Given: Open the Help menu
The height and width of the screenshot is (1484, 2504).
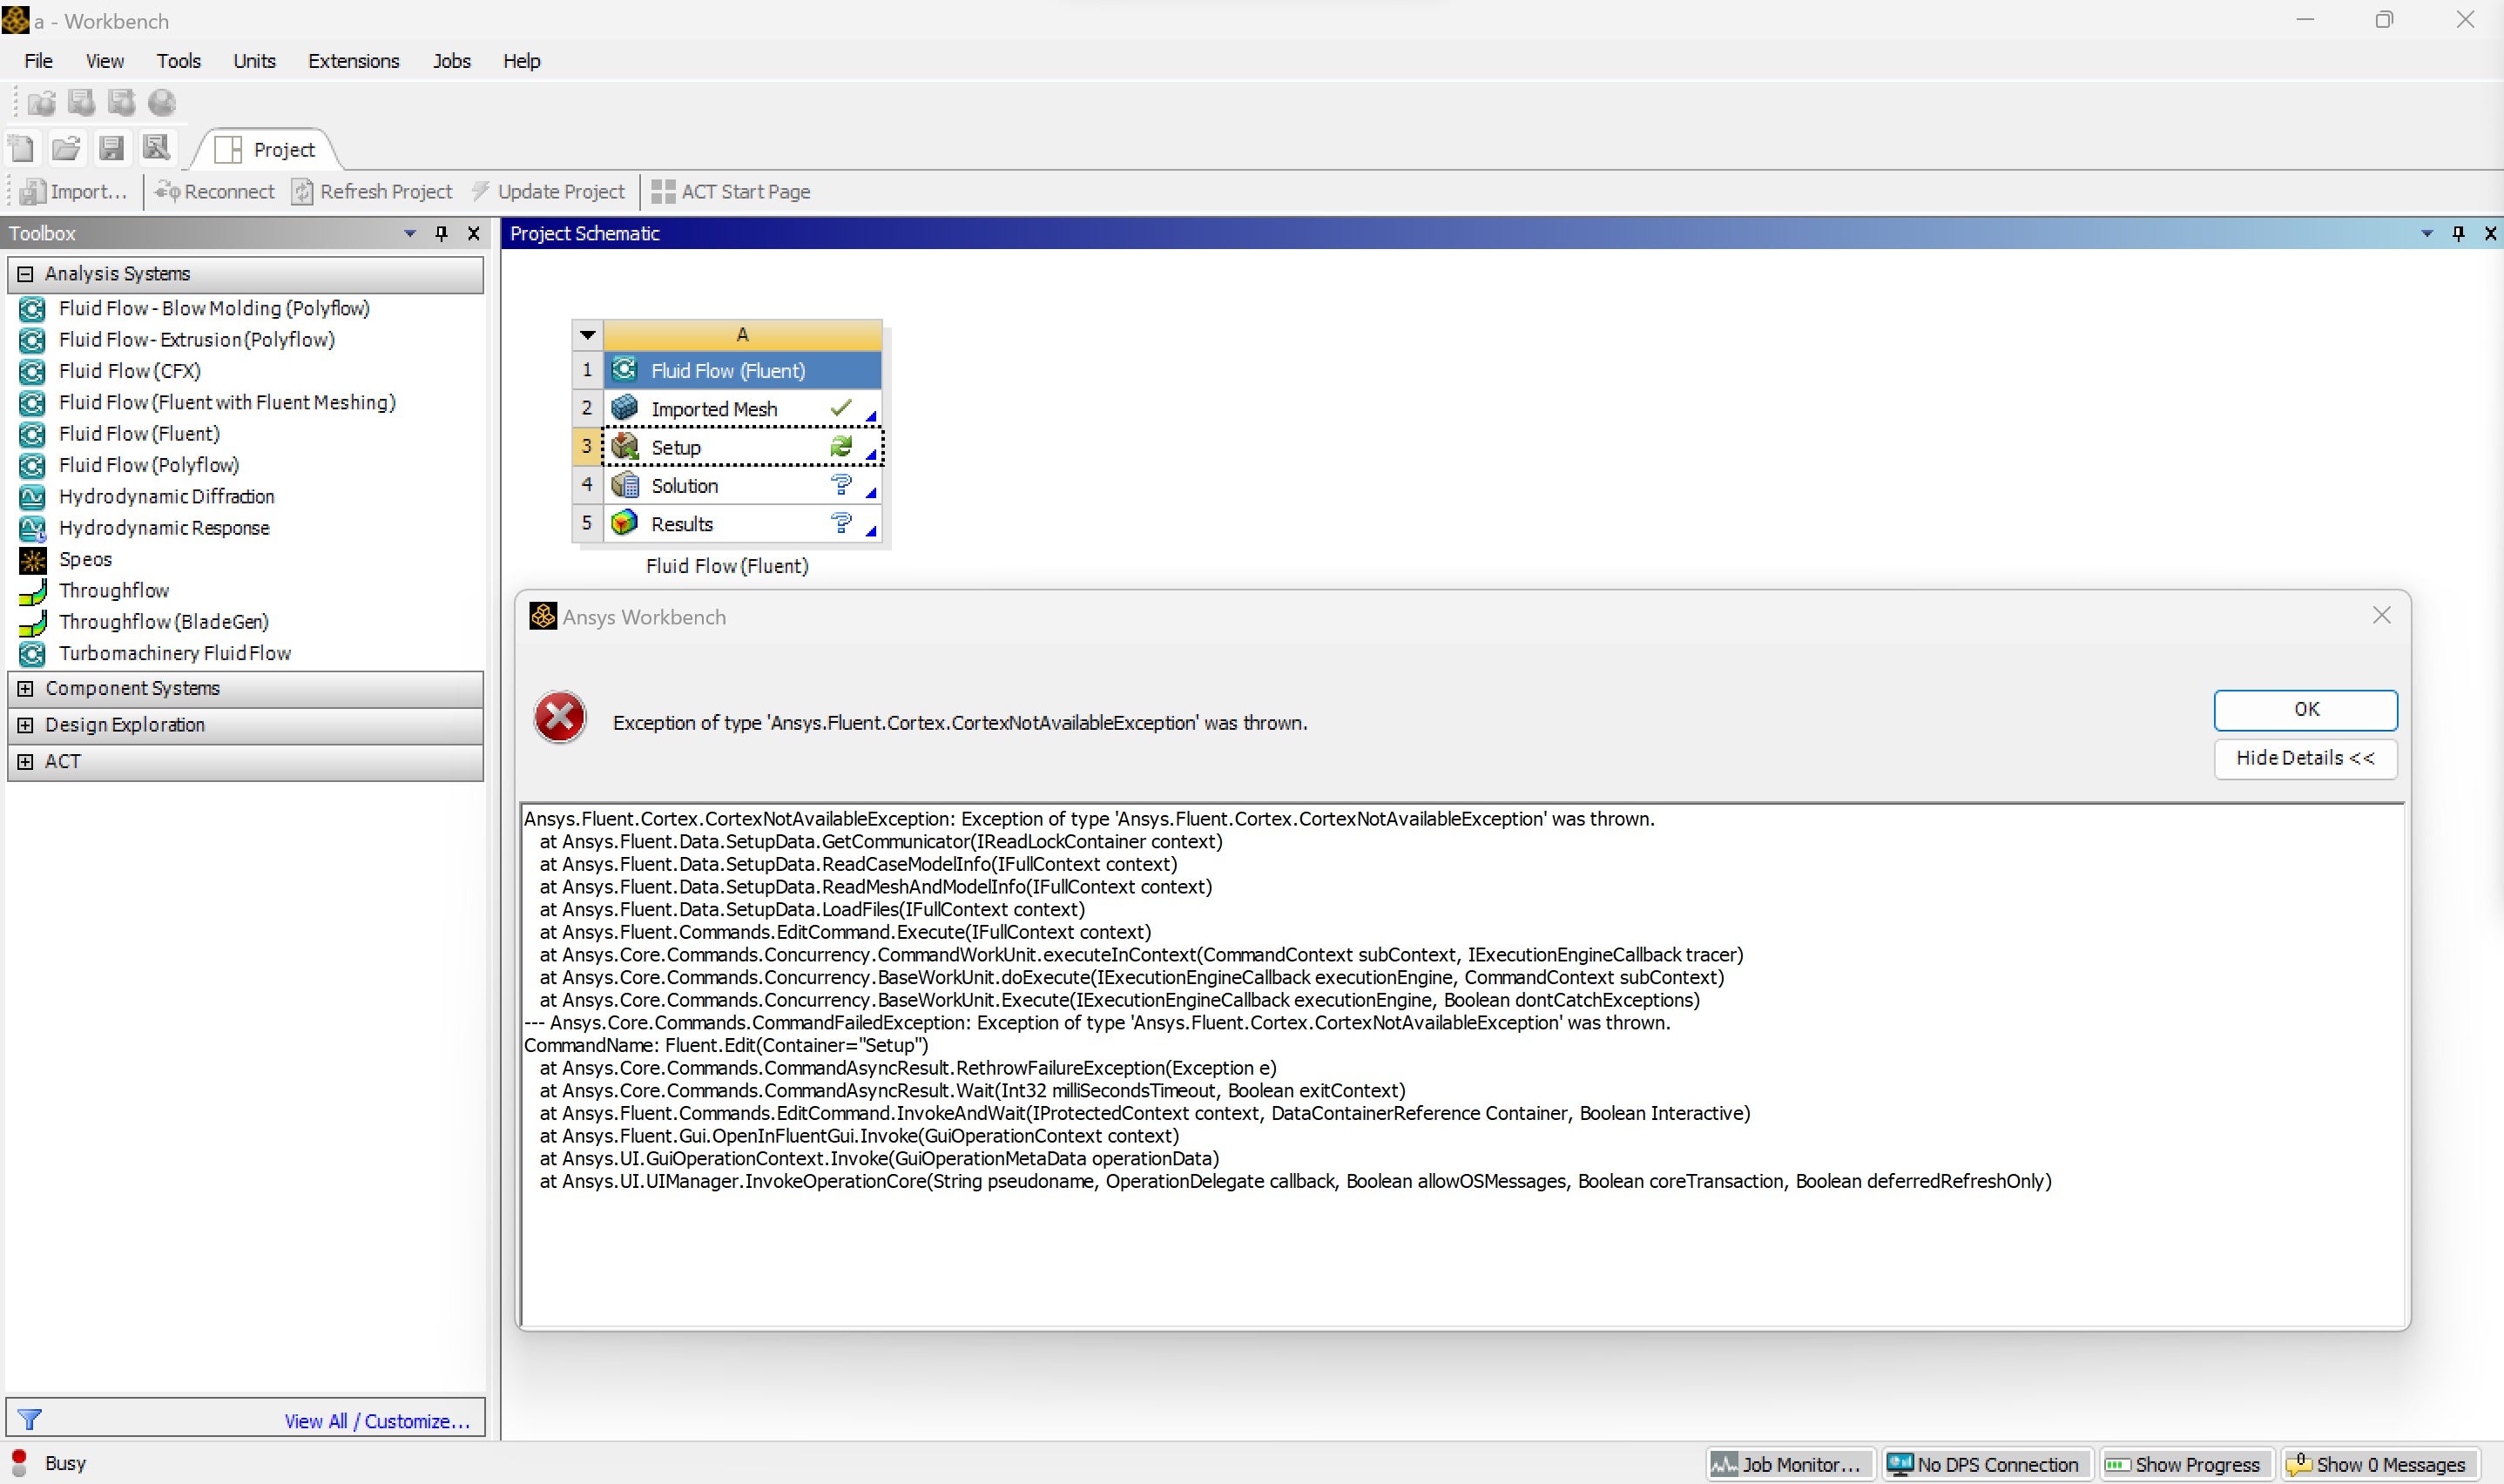Looking at the screenshot, I should coord(521,61).
